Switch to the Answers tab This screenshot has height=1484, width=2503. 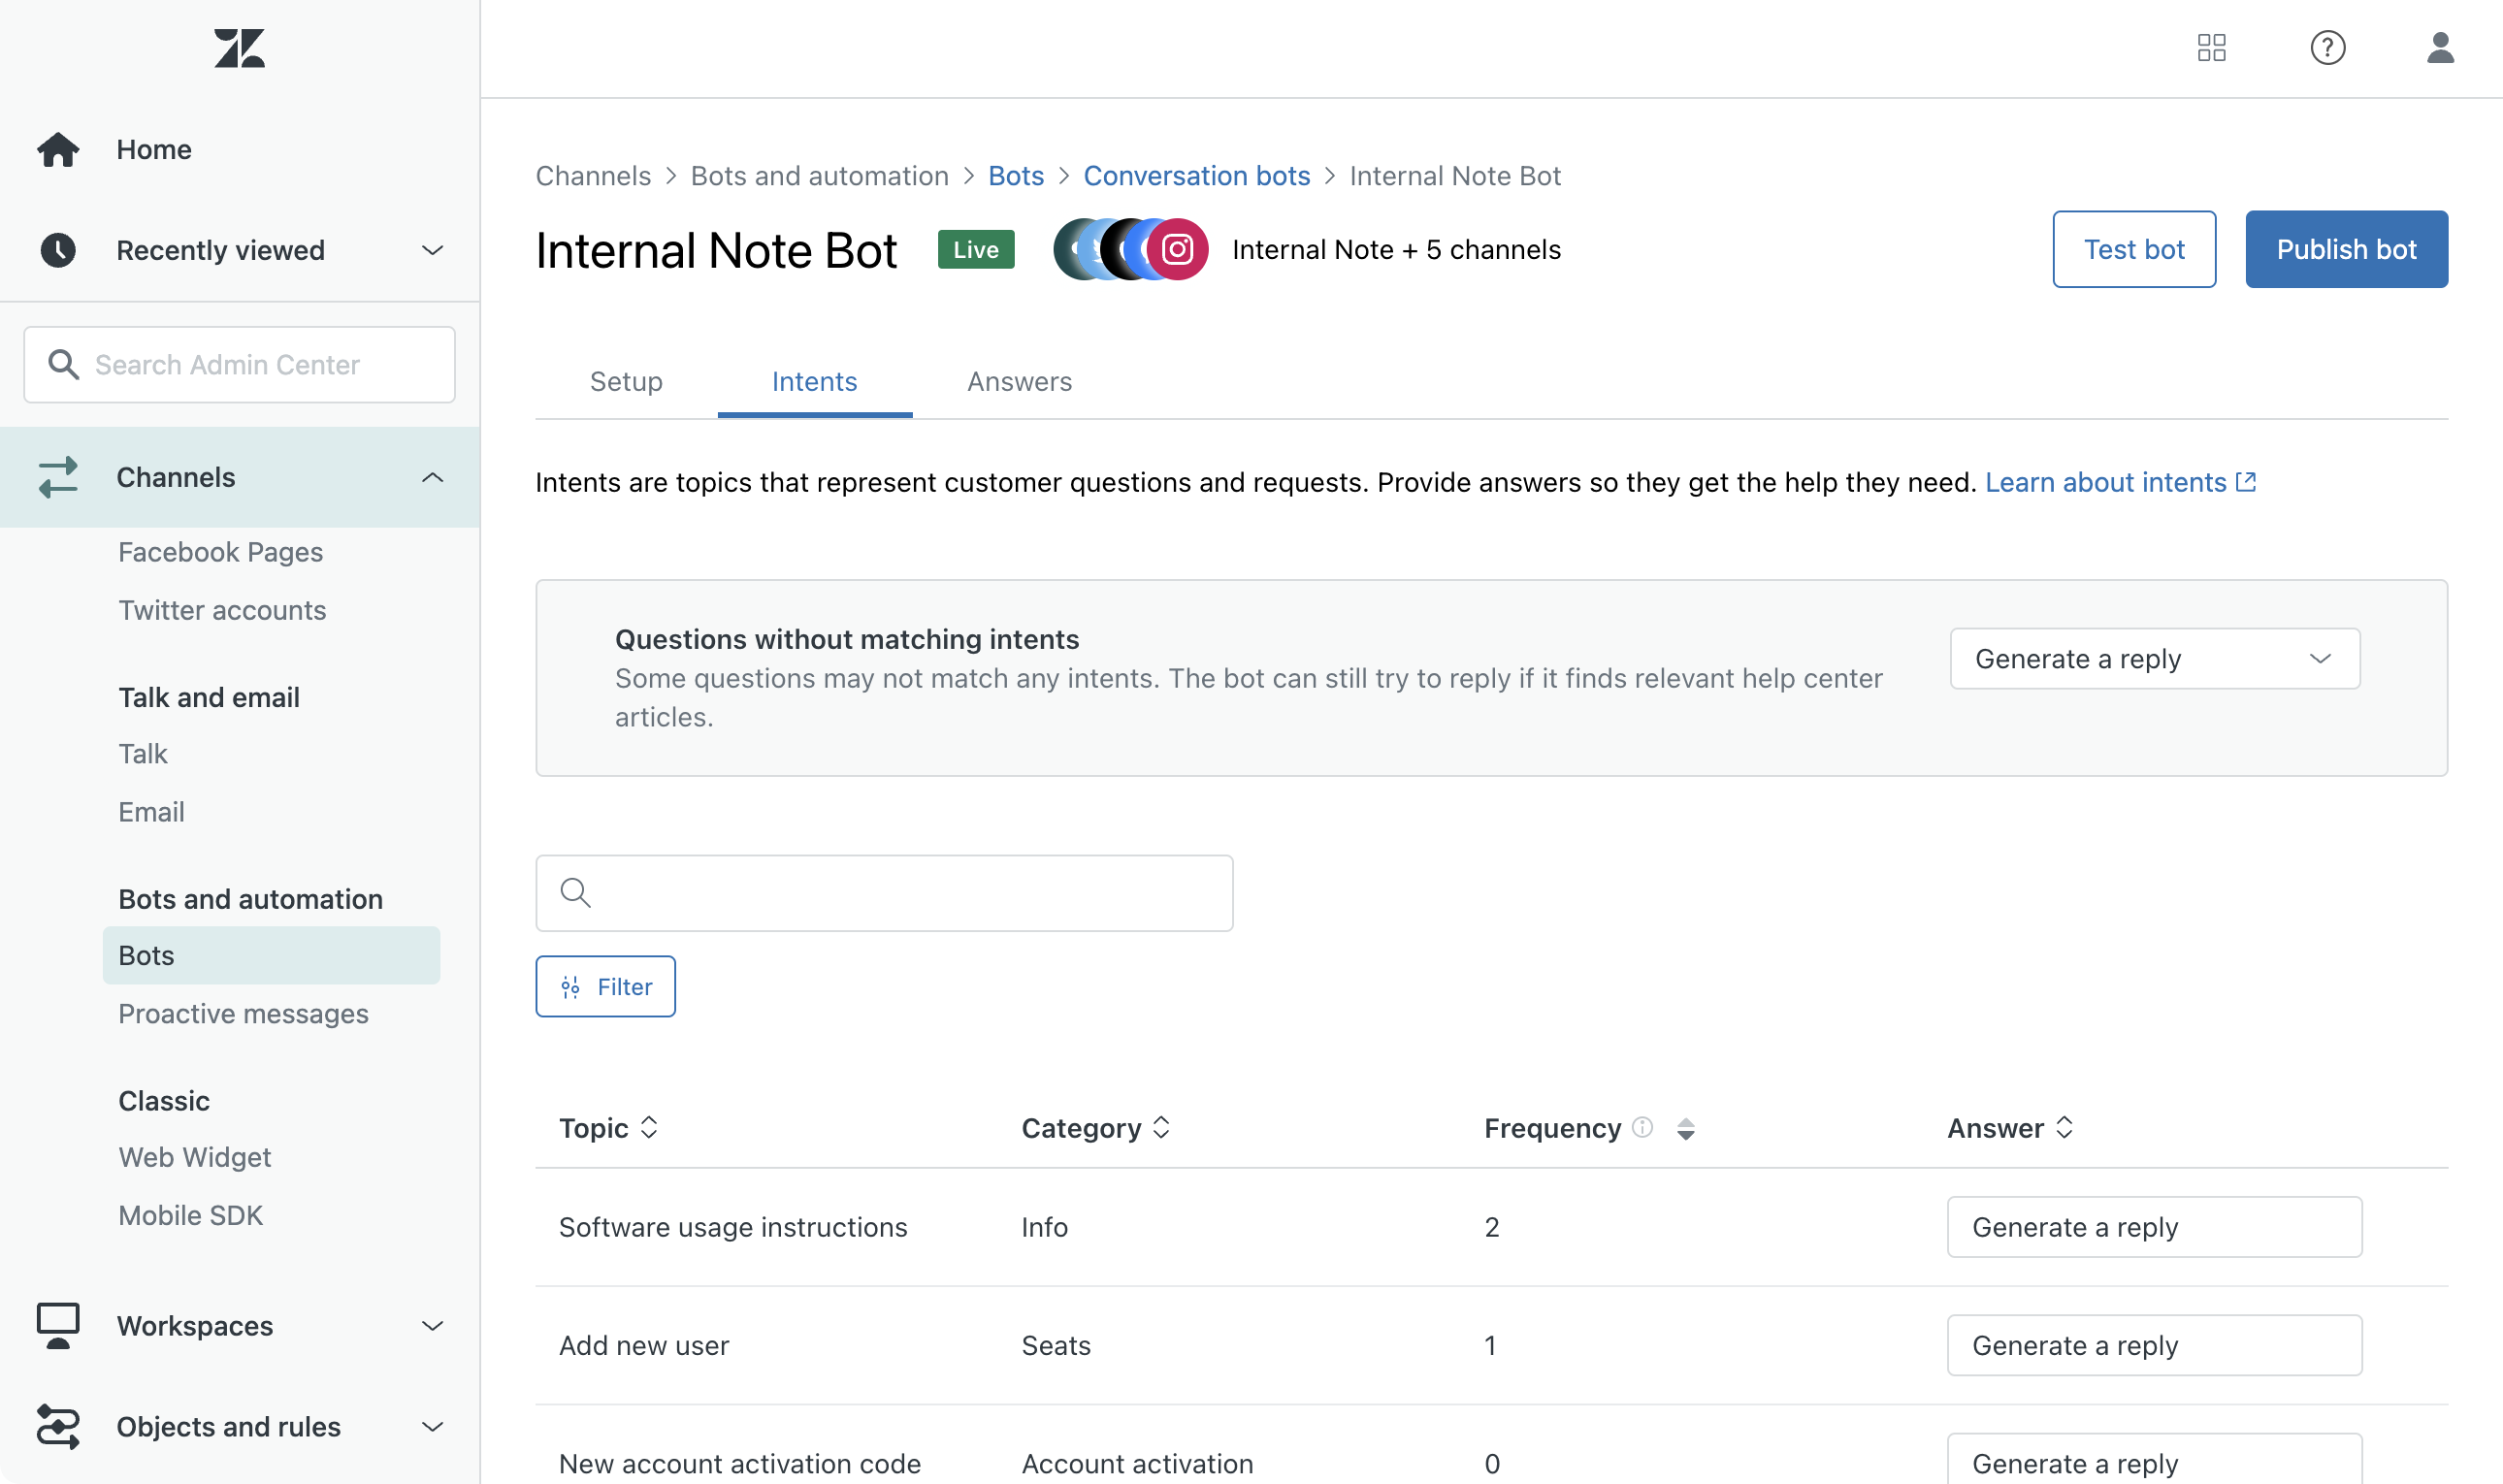[x=1019, y=381]
